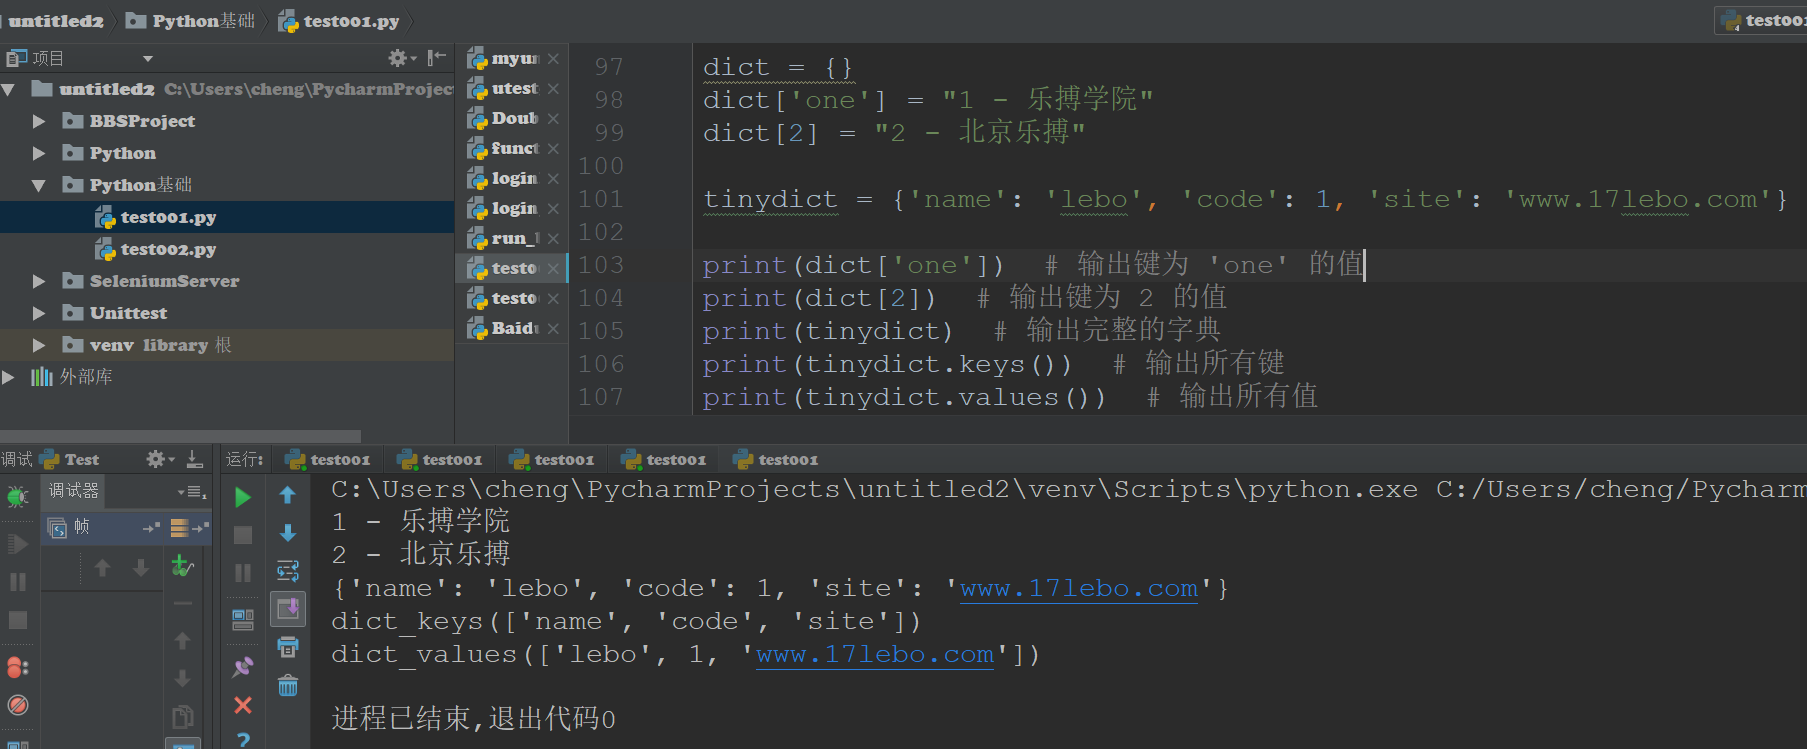Click debug panel stop square icon
The height and width of the screenshot is (749, 1807).
point(17,620)
